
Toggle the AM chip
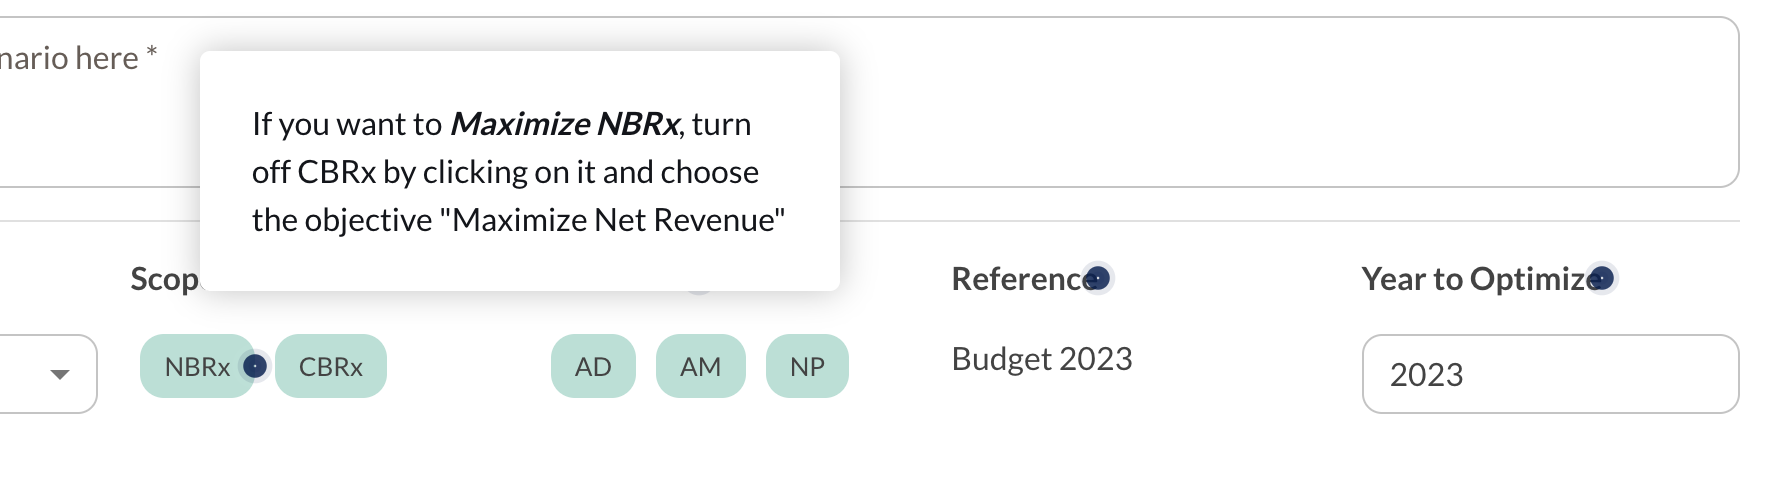click(x=701, y=366)
